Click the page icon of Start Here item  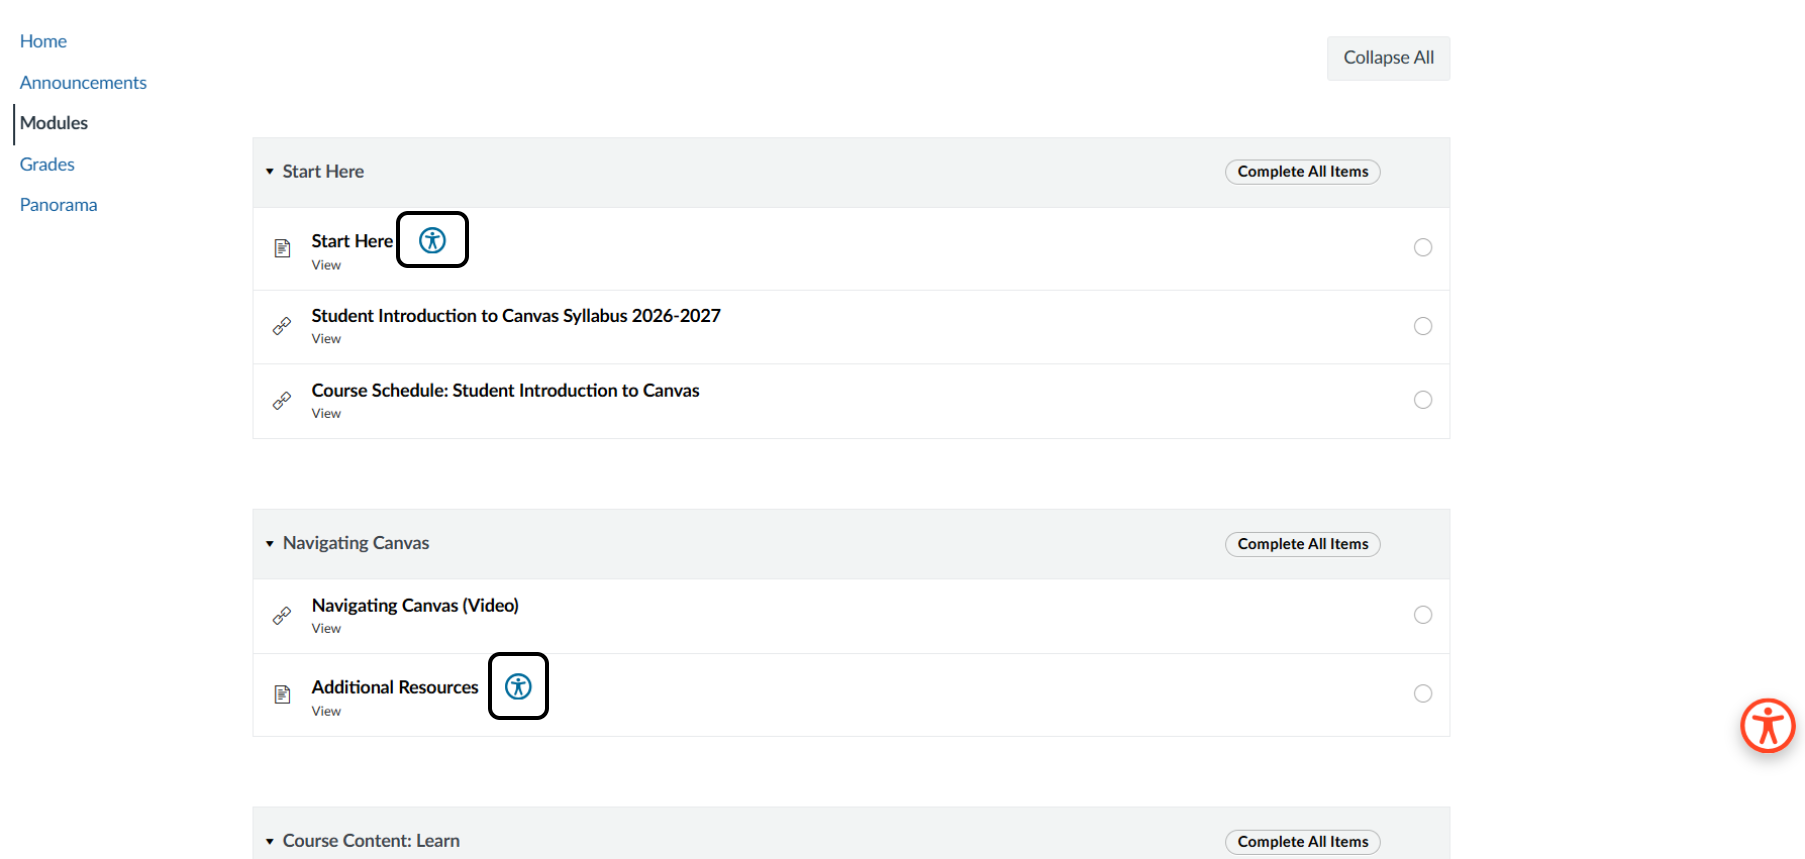283,248
